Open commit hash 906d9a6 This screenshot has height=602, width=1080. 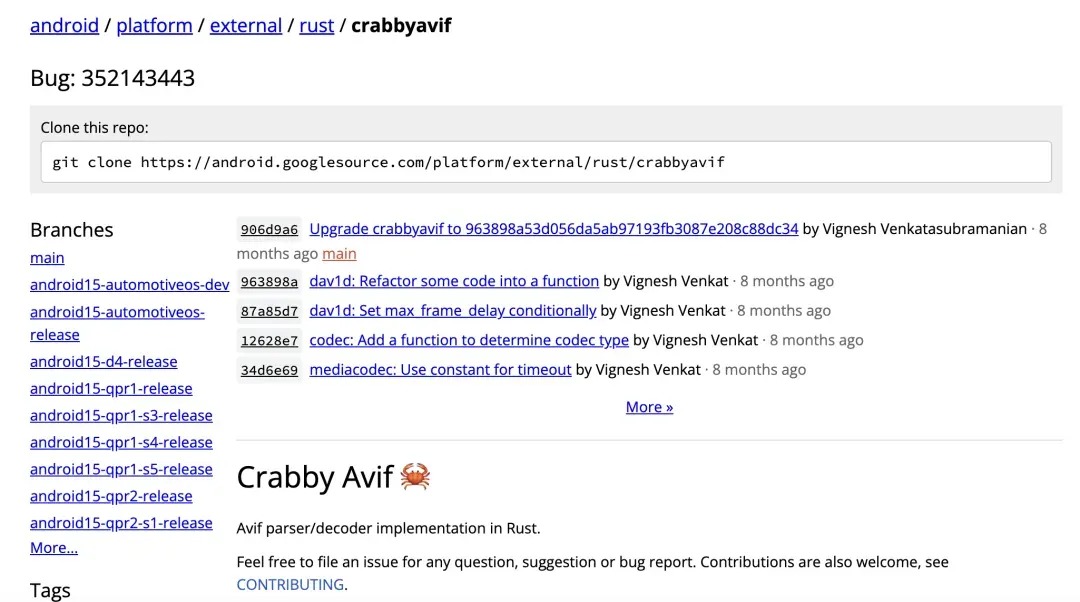269,230
